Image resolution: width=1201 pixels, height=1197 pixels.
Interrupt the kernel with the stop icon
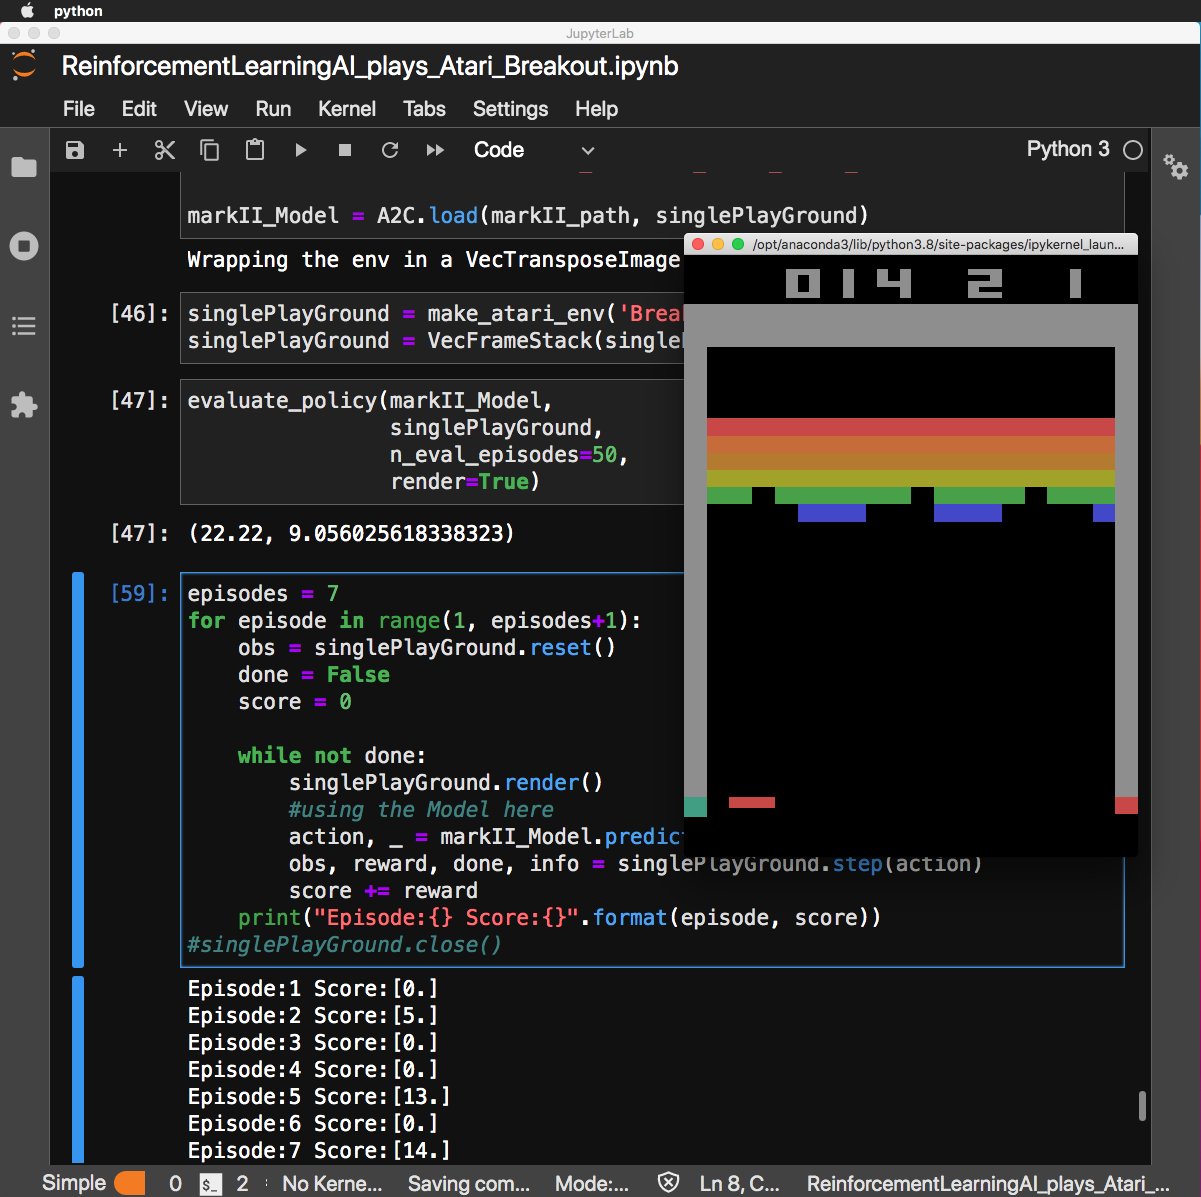(345, 150)
